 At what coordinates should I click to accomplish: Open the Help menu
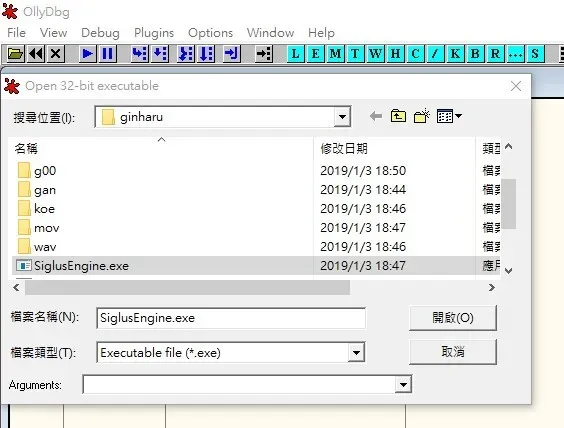pyautogui.click(x=321, y=33)
